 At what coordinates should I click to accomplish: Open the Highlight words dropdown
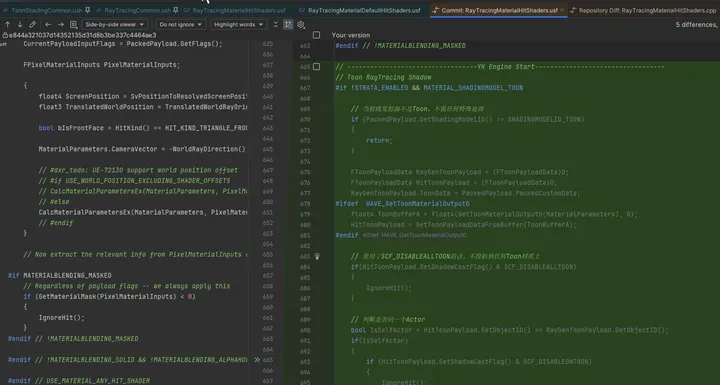pyautogui.click(x=238, y=24)
